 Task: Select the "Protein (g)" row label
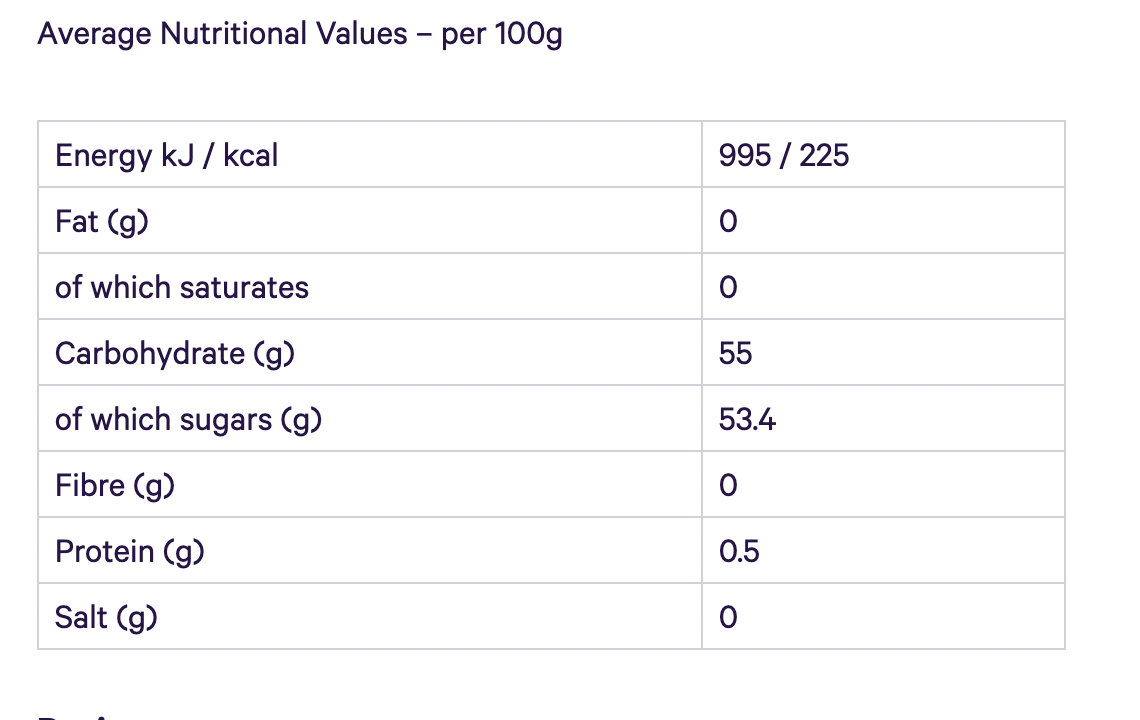pos(130,551)
